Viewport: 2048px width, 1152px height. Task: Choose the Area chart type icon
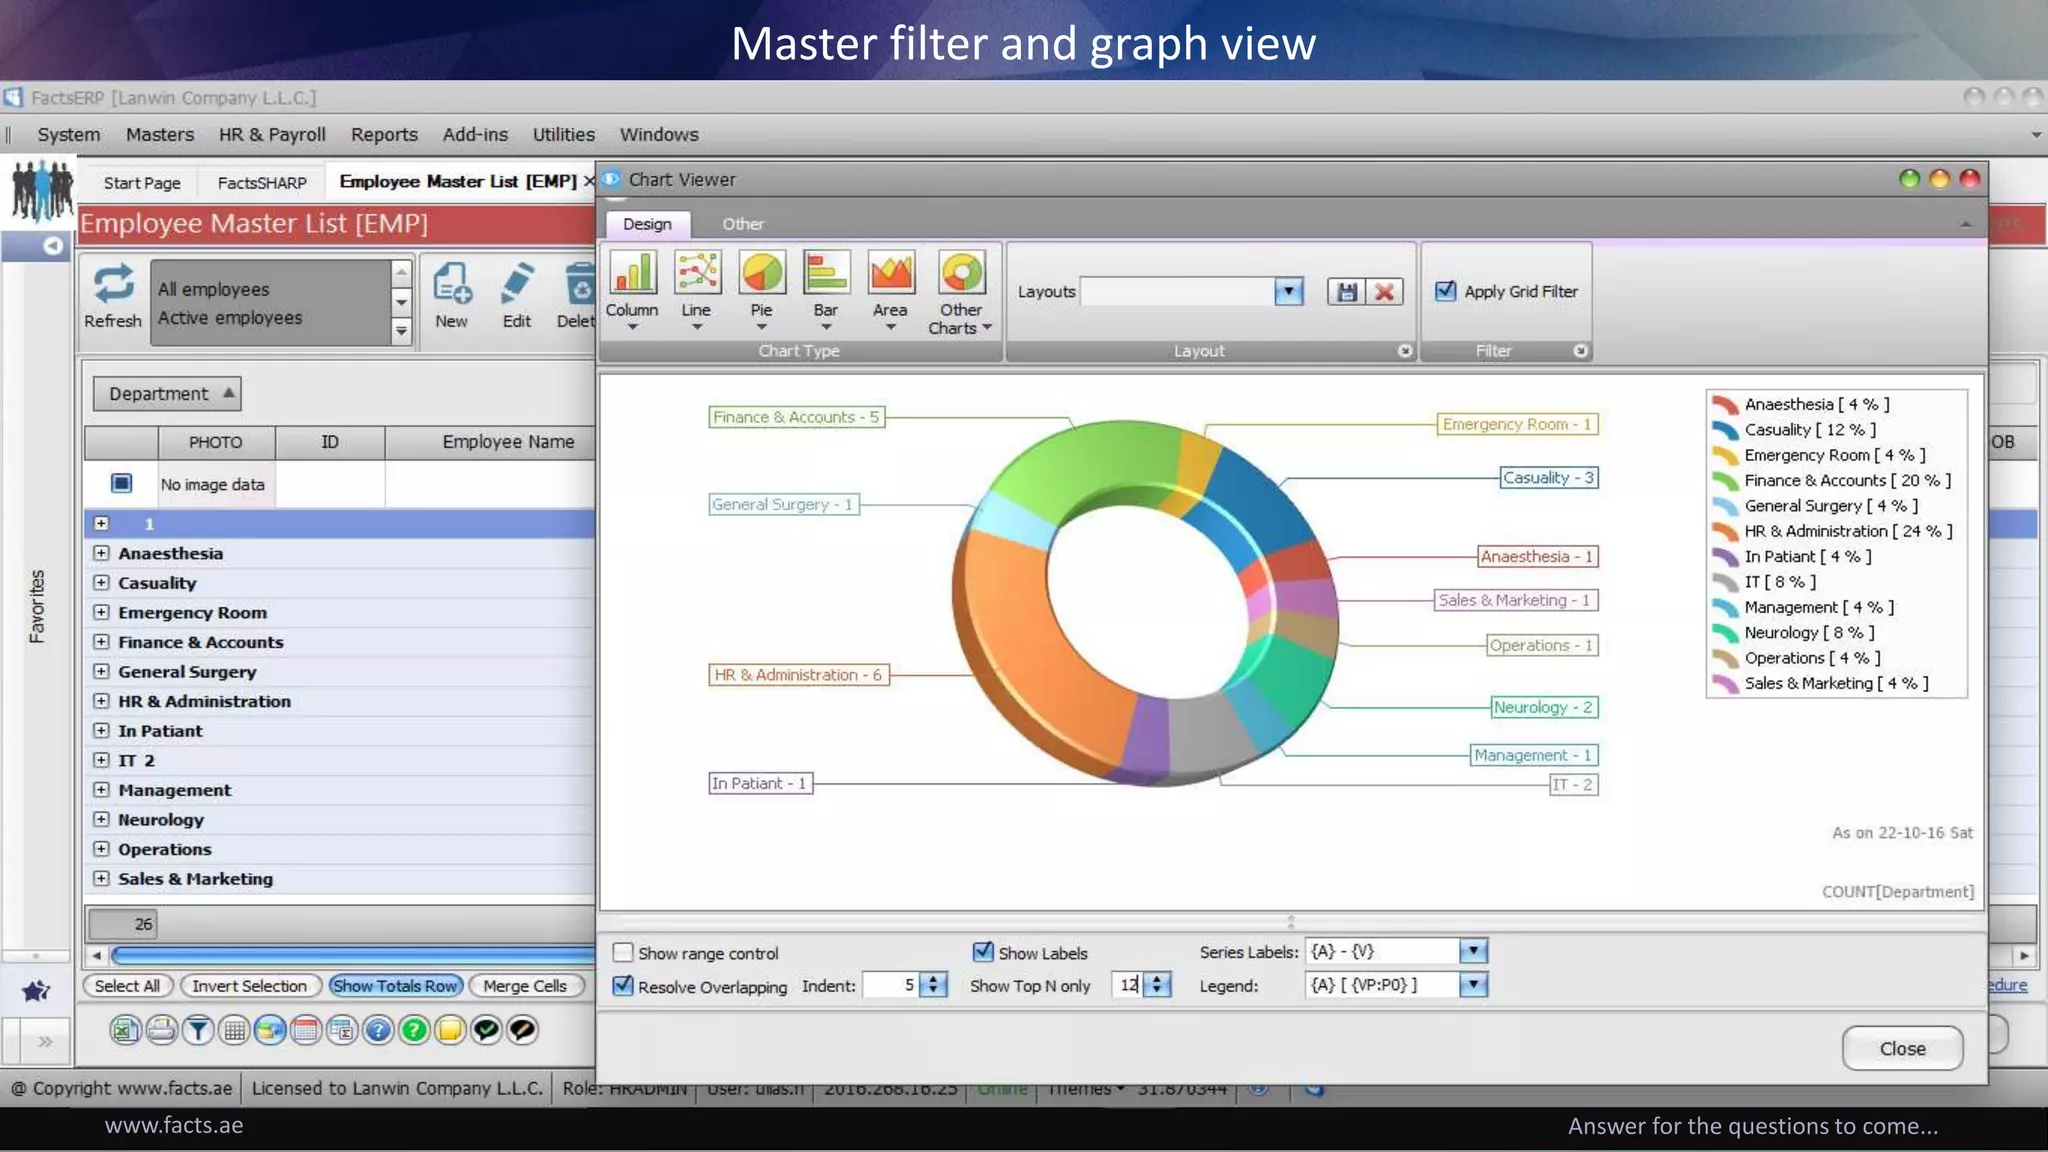(890, 273)
